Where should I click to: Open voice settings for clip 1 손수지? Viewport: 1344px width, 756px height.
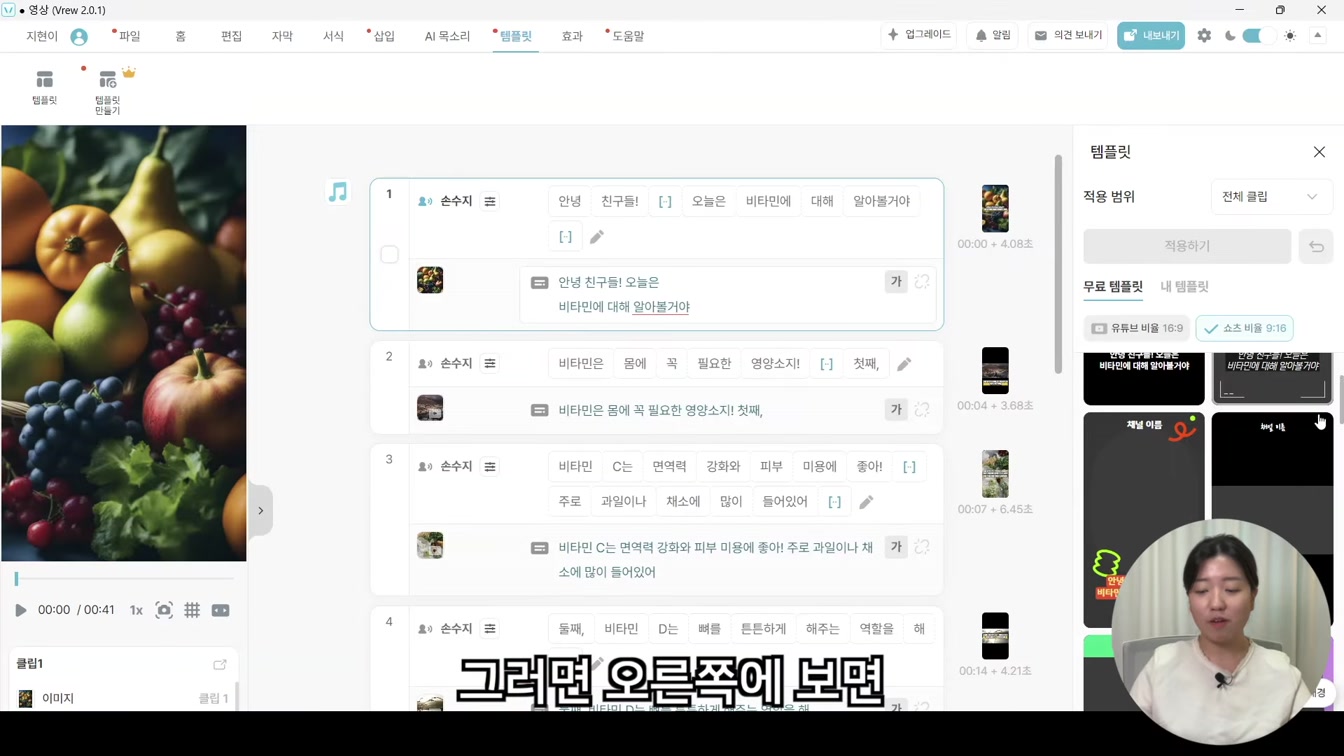tap(490, 201)
